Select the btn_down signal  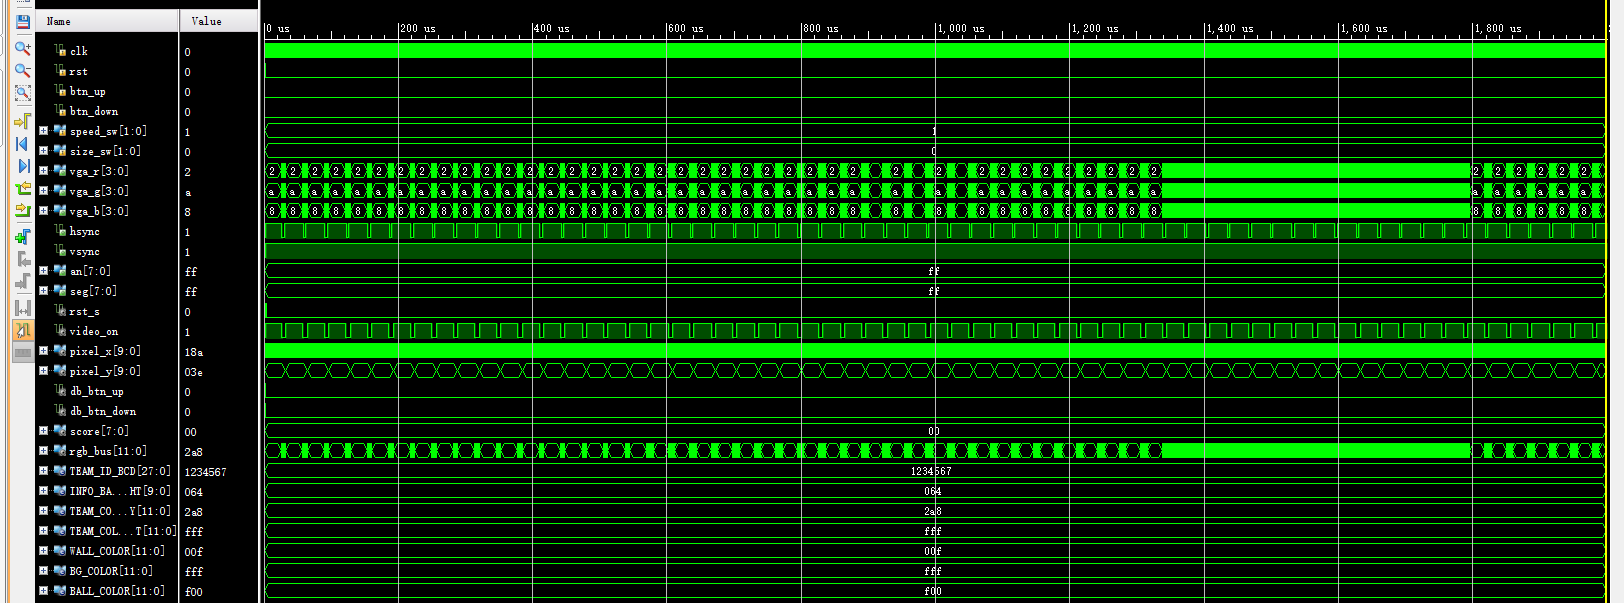93,111
